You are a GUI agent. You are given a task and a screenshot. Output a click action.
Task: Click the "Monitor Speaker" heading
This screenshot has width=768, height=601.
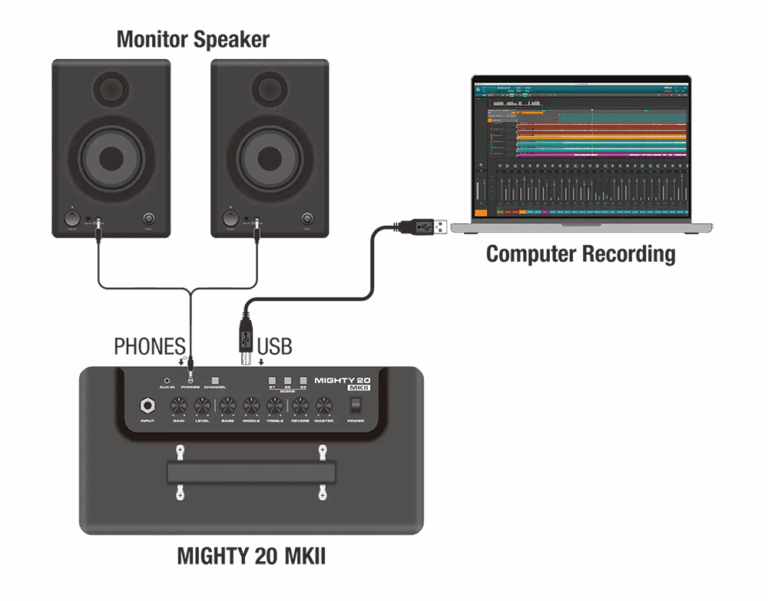click(x=193, y=40)
